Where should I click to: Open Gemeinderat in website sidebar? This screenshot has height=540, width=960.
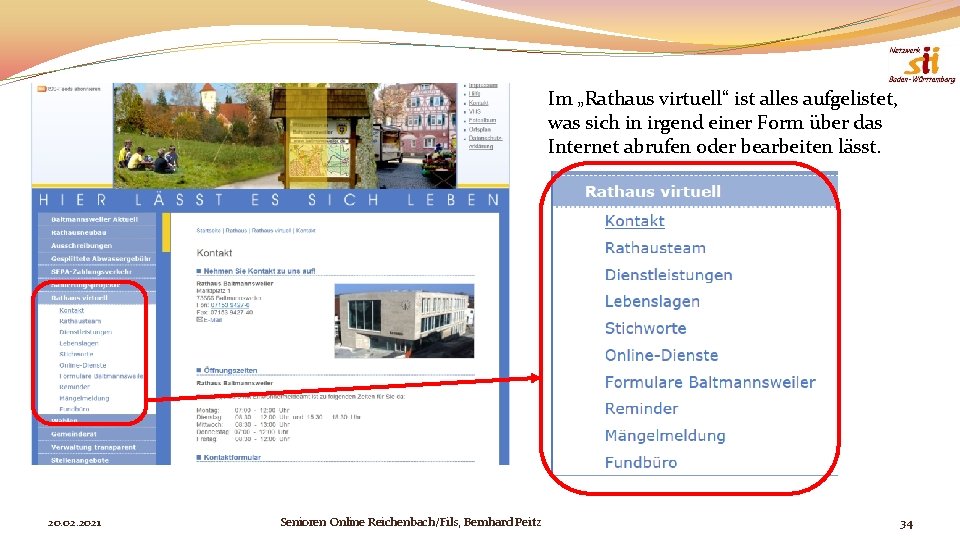[73, 434]
